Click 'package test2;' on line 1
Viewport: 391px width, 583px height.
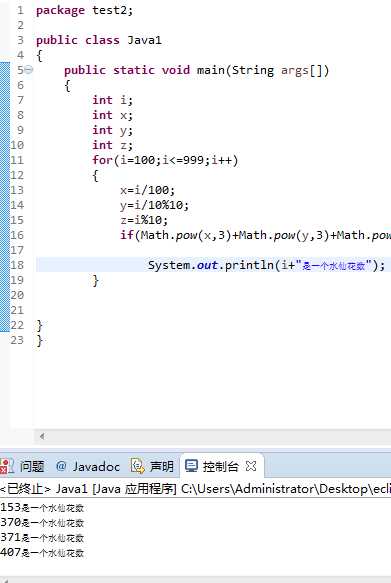[84, 10]
